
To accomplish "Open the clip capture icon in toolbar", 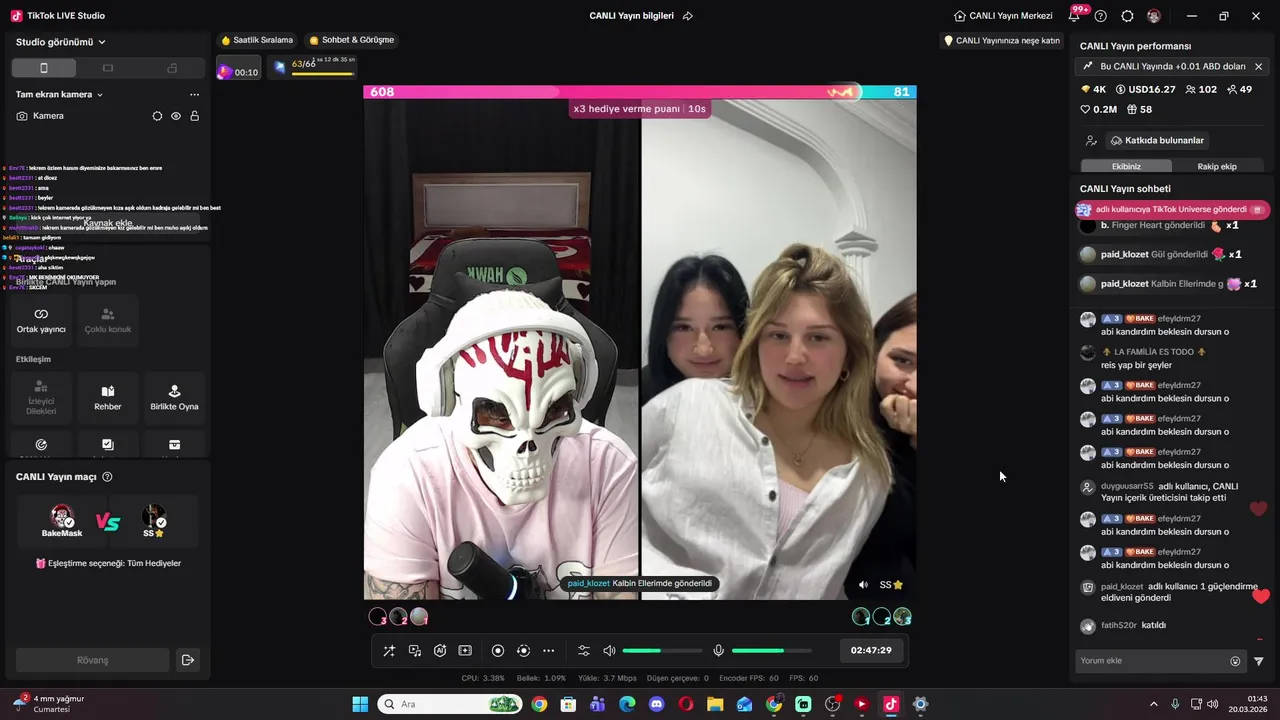I will pyautogui.click(x=465, y=651).
